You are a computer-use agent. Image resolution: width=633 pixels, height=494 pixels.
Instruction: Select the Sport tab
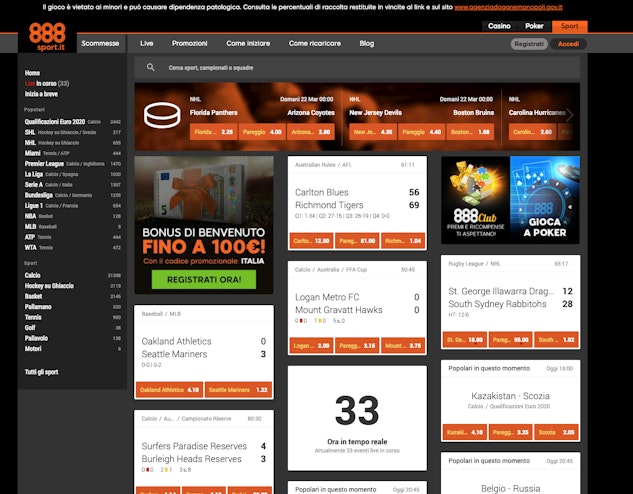click(570, 26)
